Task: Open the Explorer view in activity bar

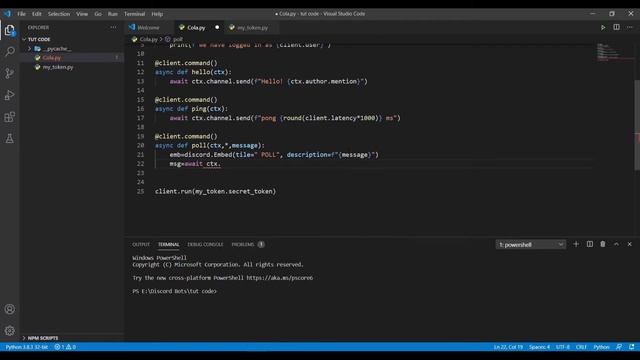Action: (x=9, y=30)
